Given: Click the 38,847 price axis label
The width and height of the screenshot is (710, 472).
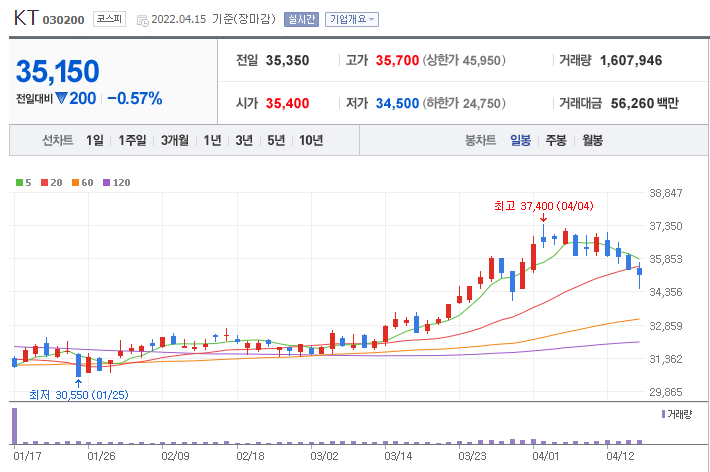Looking at the screenshot, I should tap(666, 193).
